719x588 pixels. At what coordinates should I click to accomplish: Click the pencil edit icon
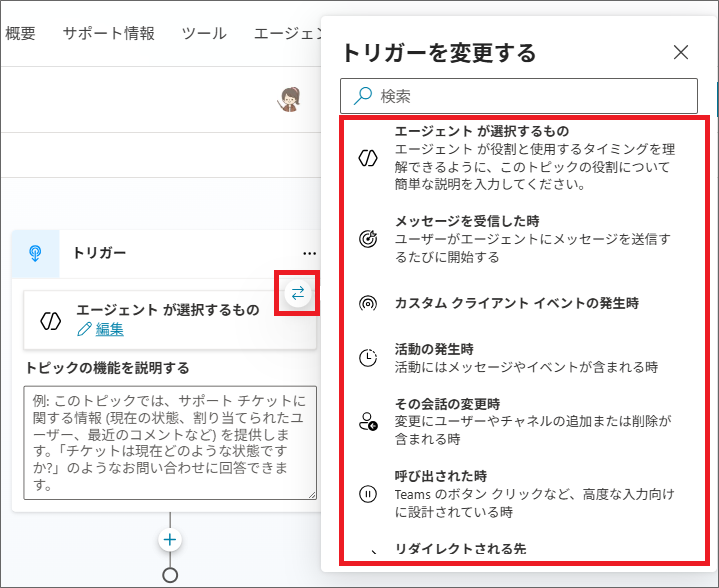point(84,329)
